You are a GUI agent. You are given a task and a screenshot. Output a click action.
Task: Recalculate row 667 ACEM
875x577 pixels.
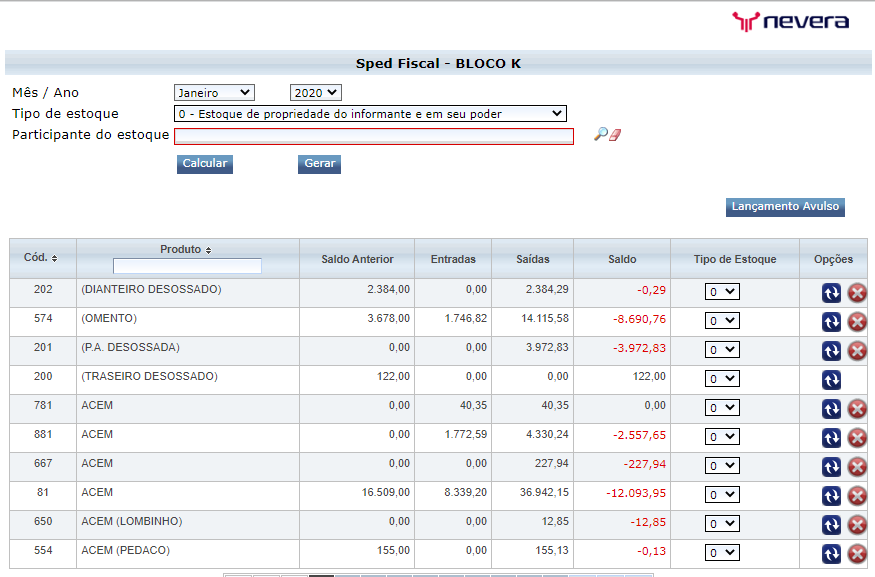point(831,467)
